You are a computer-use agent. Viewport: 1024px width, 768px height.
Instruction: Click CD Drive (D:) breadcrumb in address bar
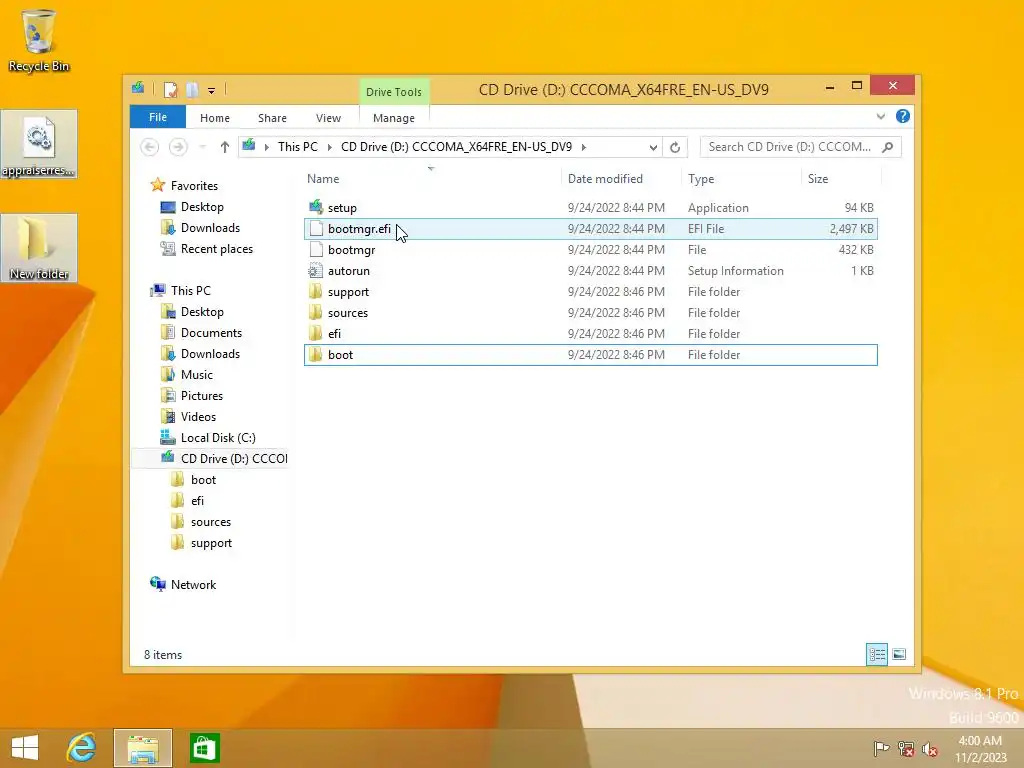(x=456, y=147)
